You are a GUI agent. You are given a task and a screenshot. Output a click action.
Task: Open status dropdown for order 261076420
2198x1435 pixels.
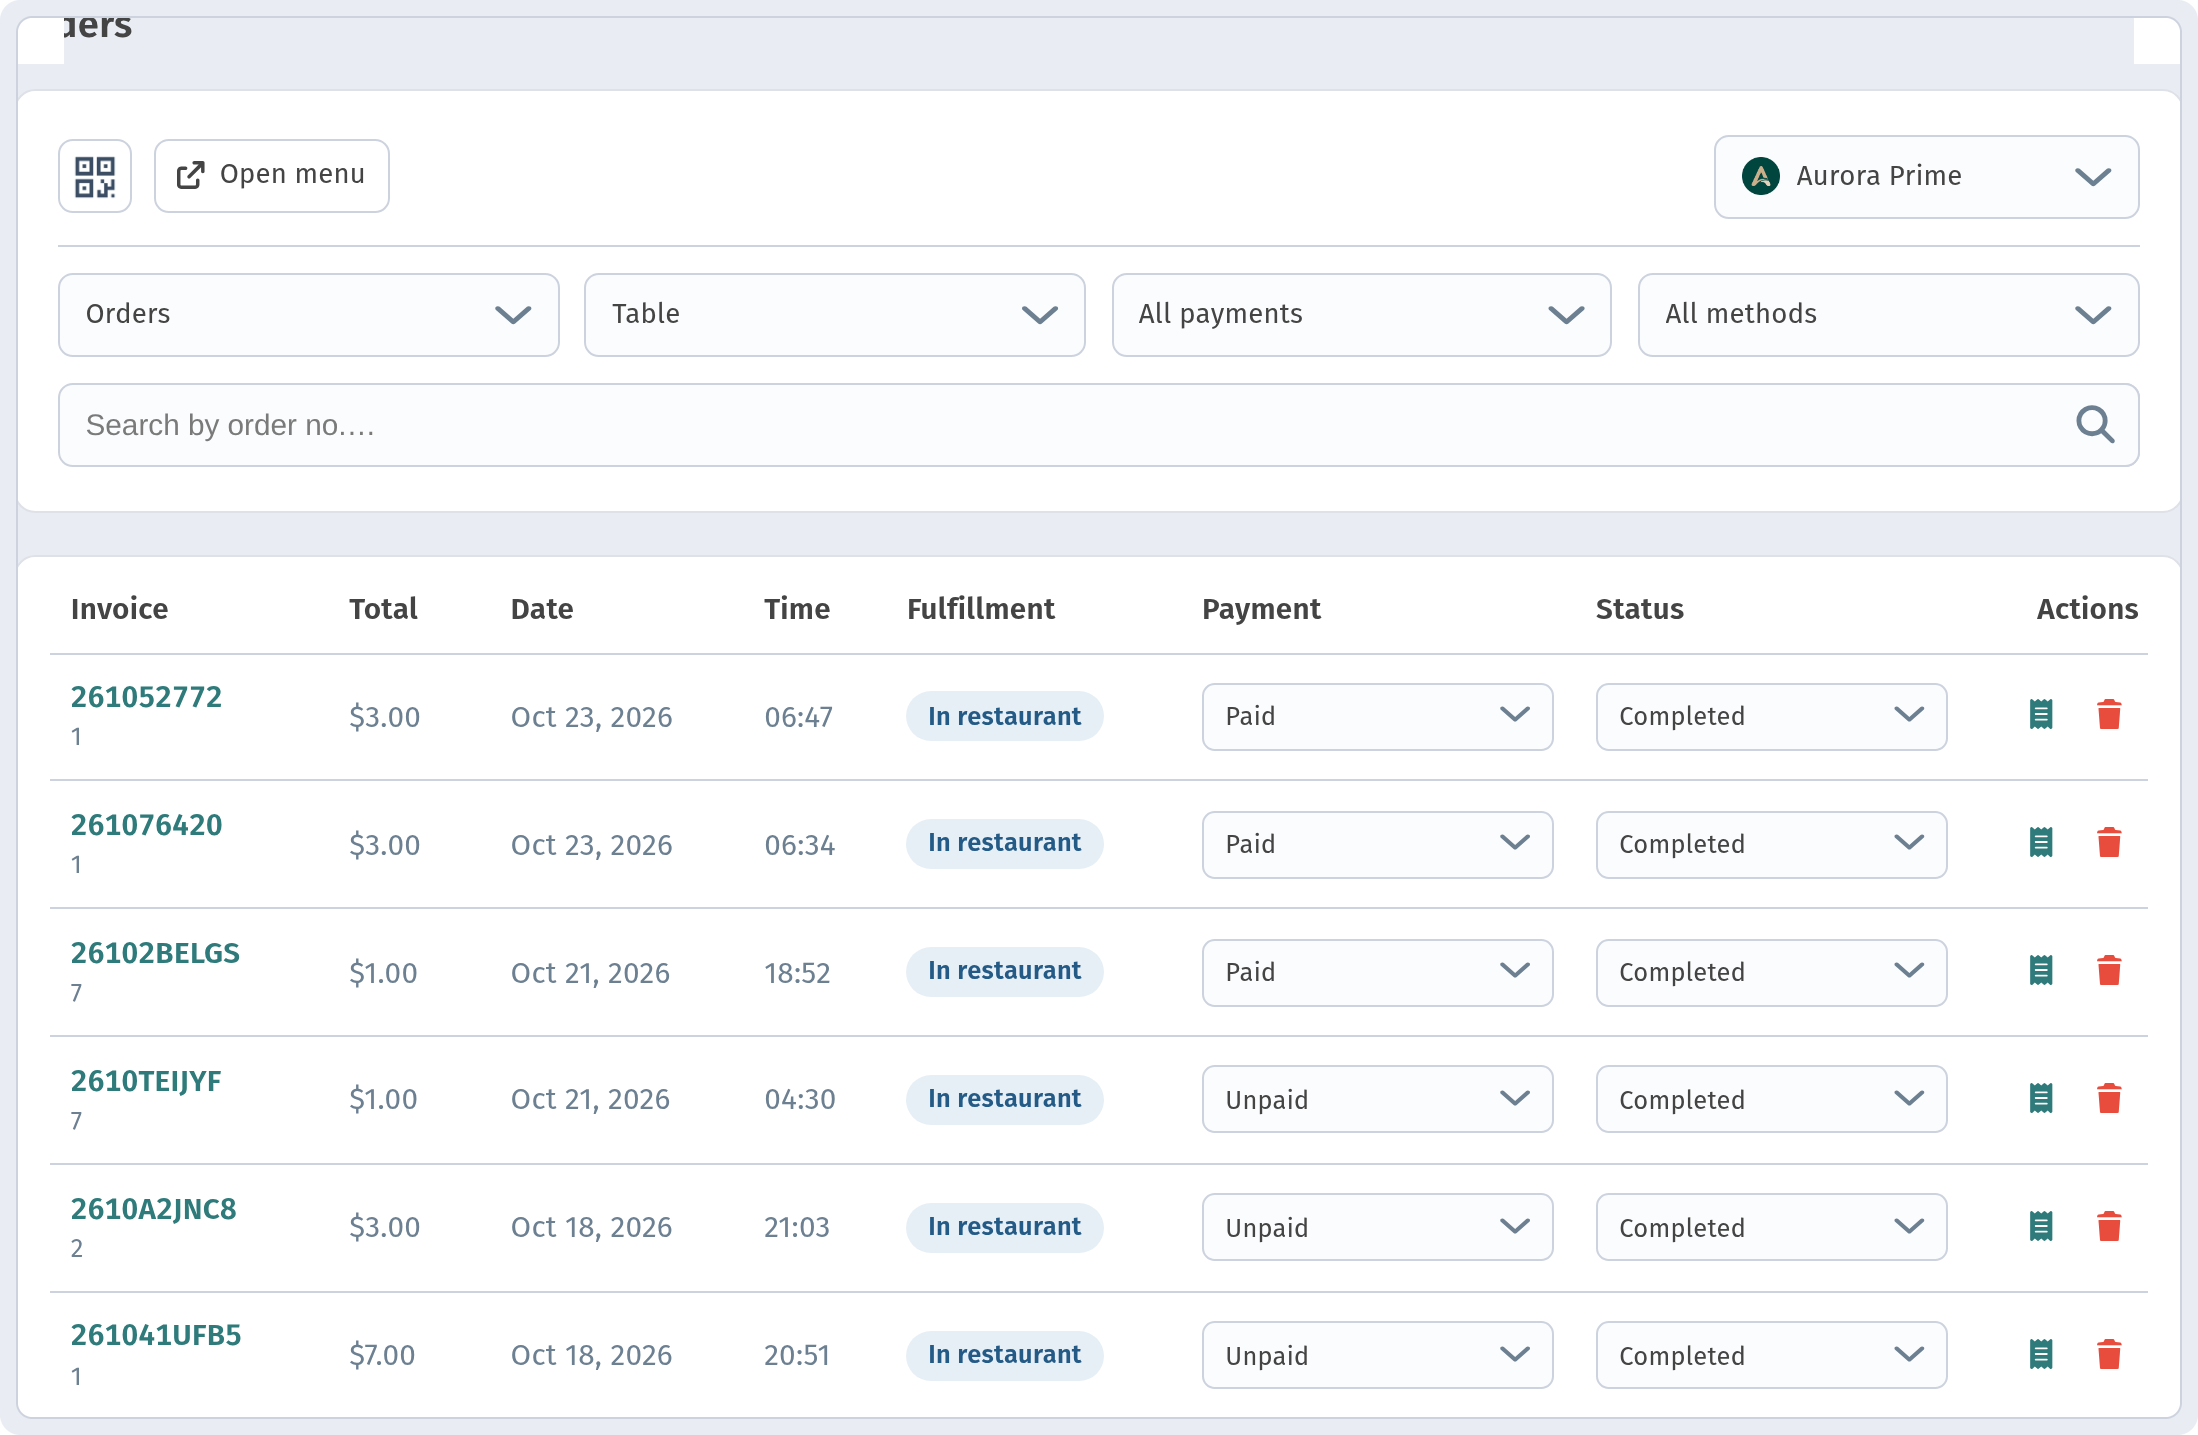[1771, 845]
